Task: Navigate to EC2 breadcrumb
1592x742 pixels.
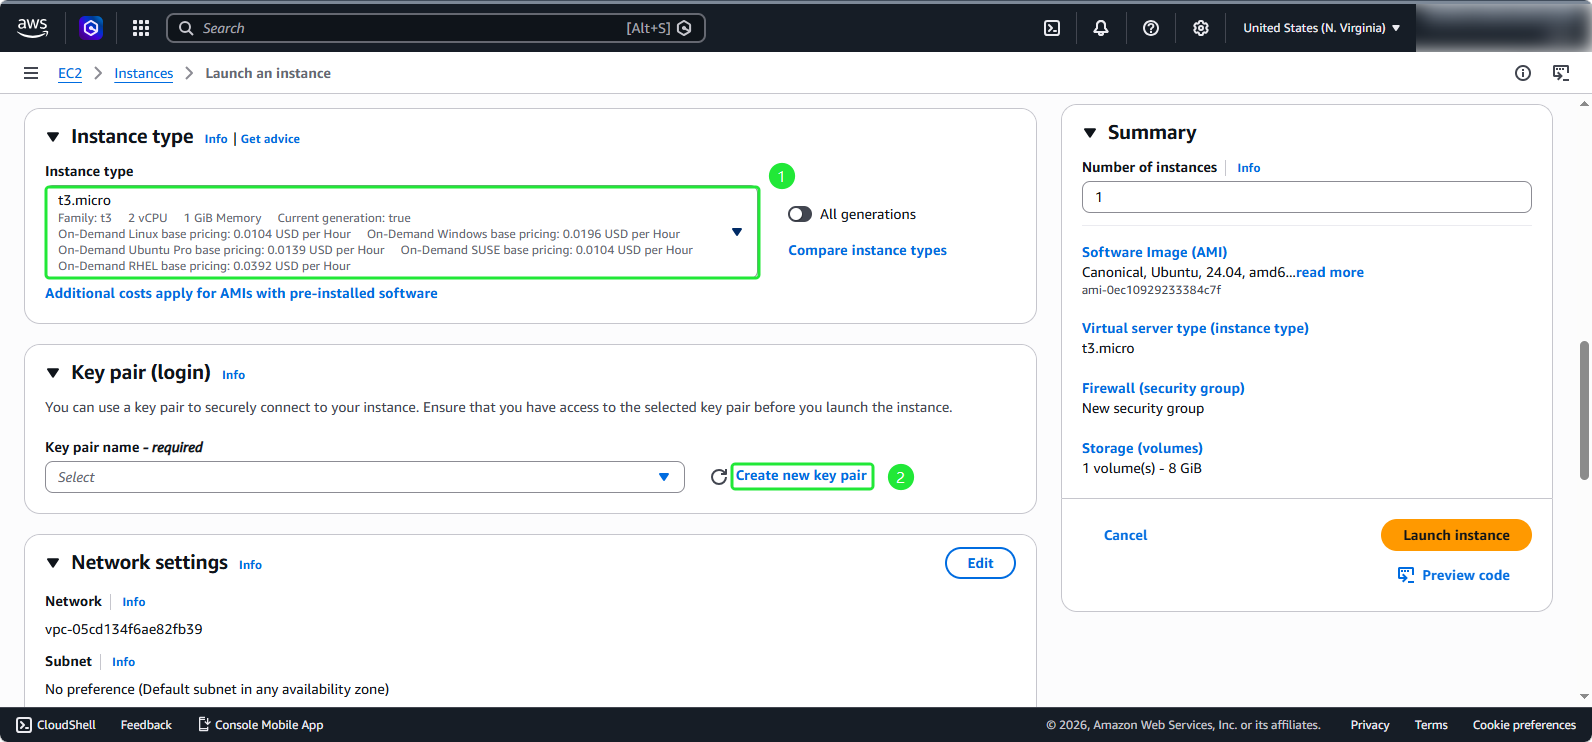Action: (70, 73)
